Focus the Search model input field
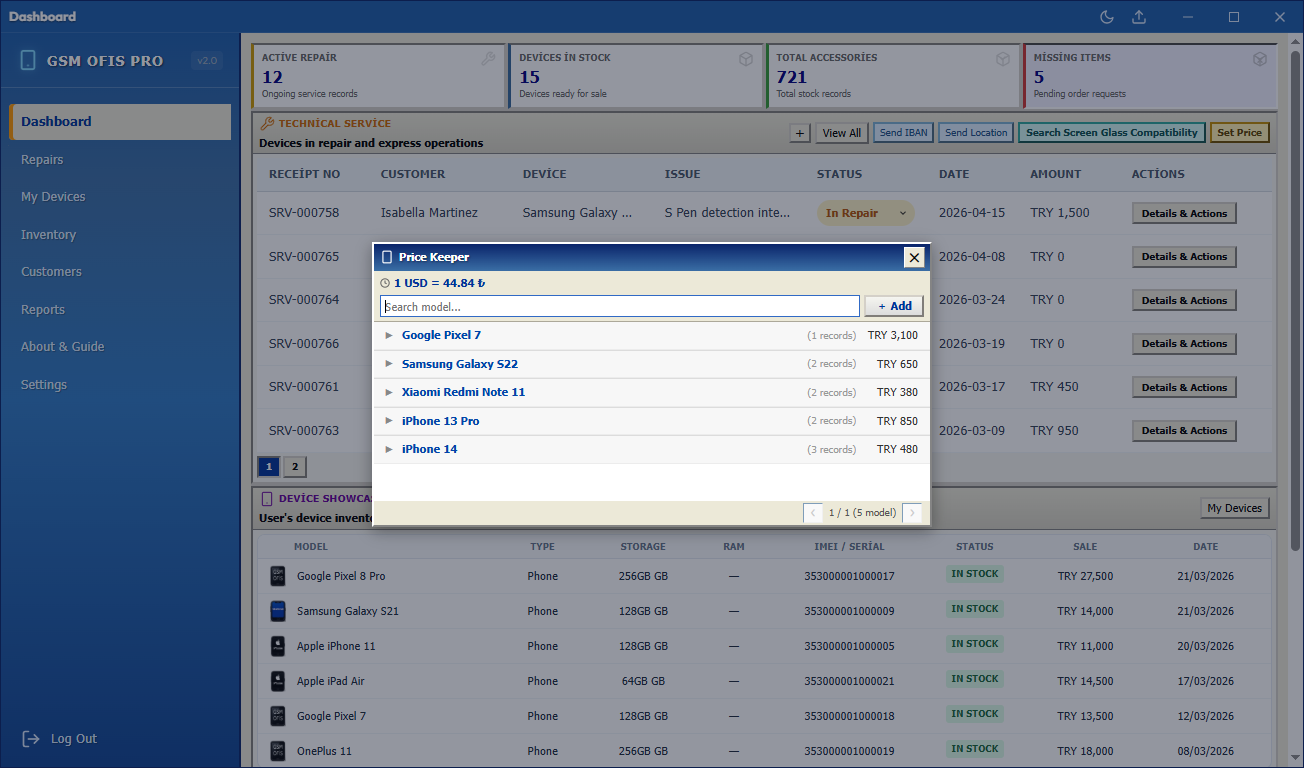 coord(620,306)
